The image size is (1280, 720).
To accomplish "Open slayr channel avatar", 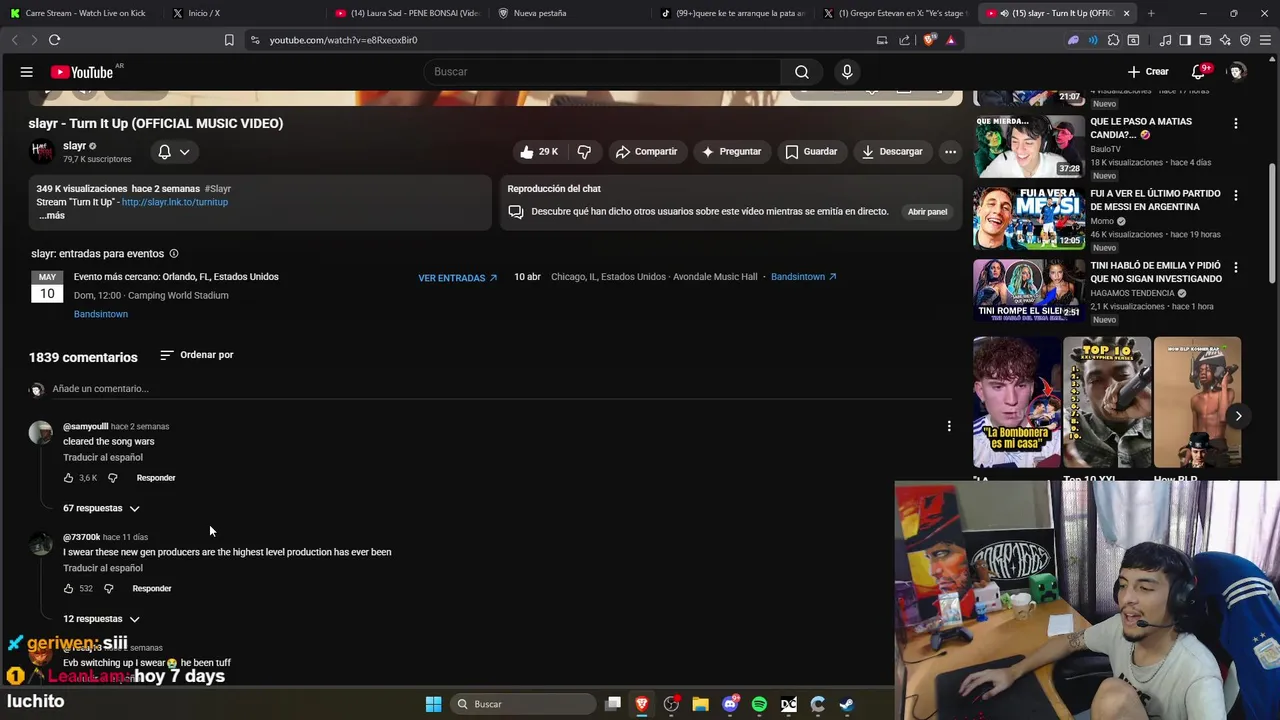I will point(41,152).
